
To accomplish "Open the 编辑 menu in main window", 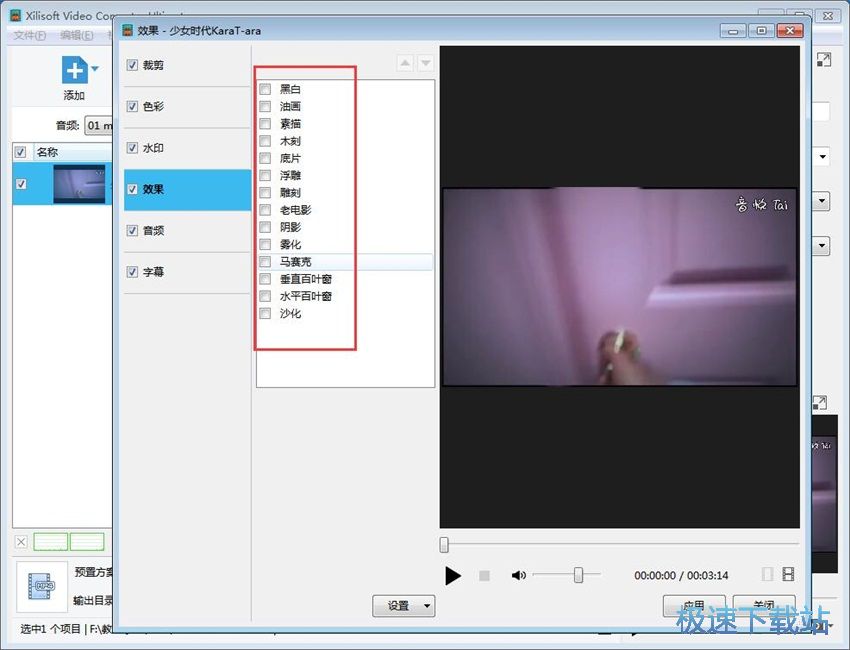I will 77,35.
